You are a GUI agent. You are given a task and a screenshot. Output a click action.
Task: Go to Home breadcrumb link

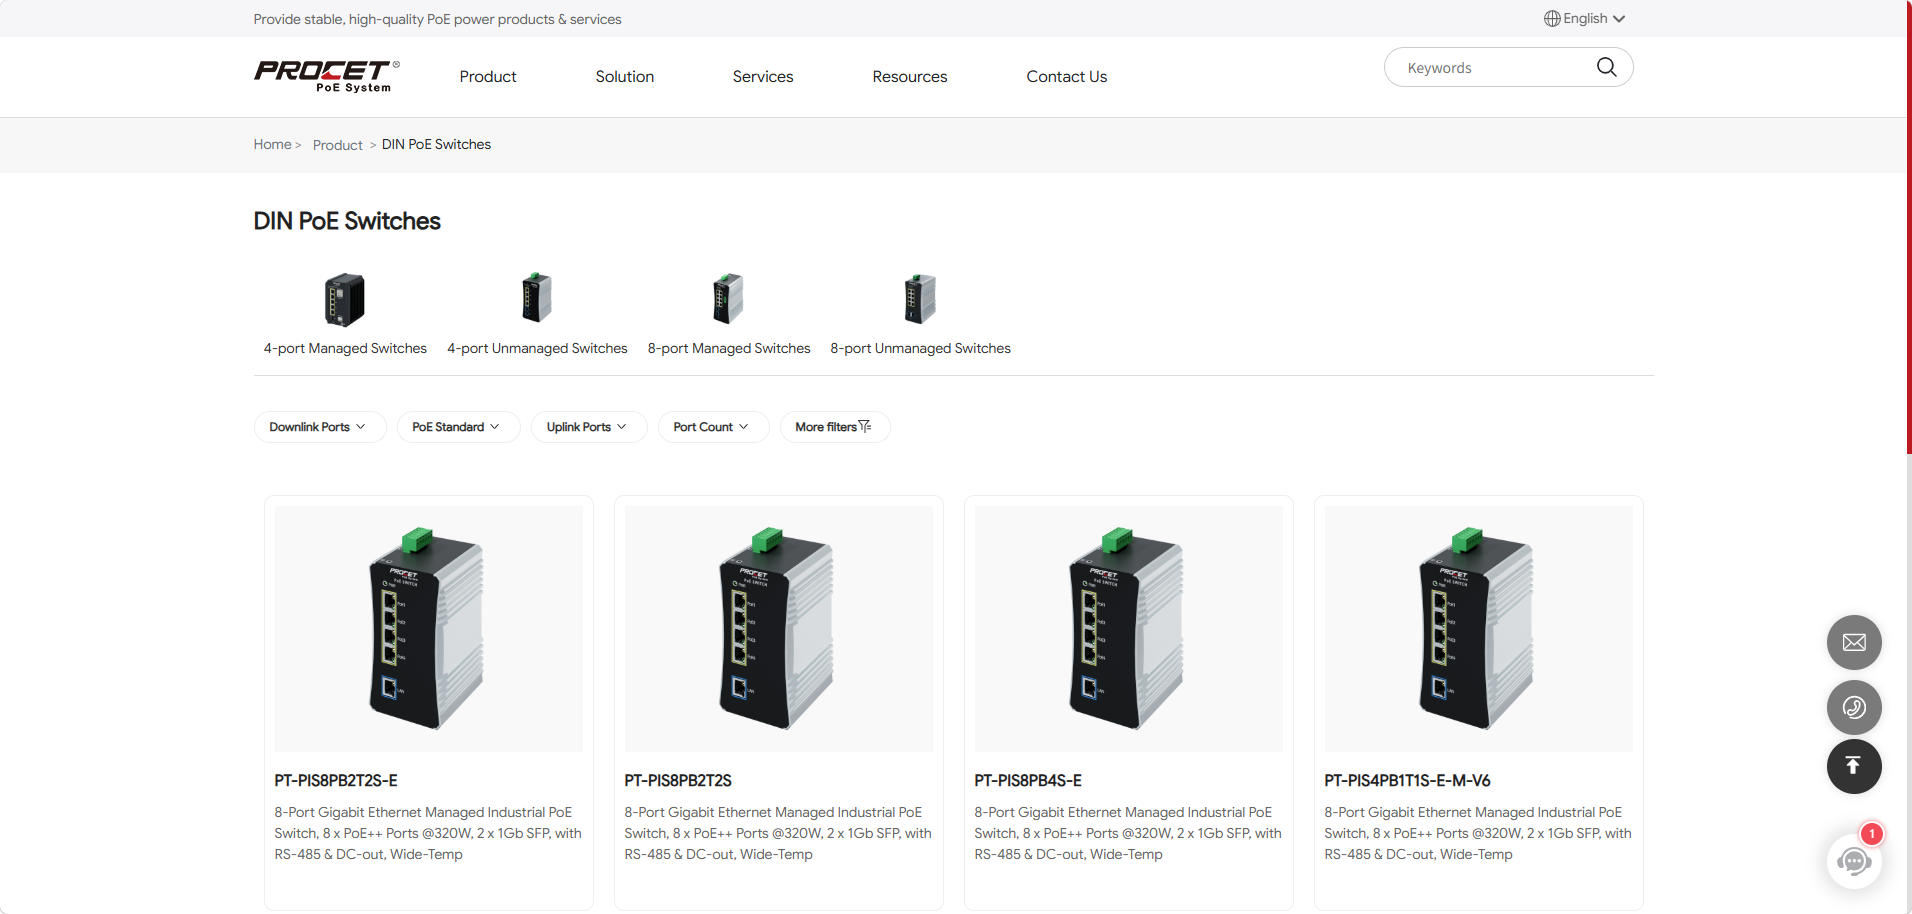pos(272,144)
